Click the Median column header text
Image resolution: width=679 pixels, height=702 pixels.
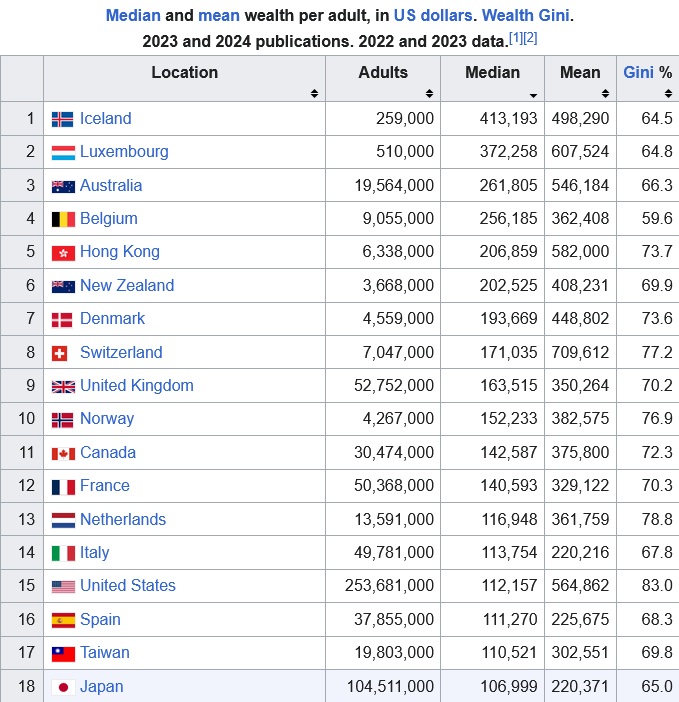point(492,73)
